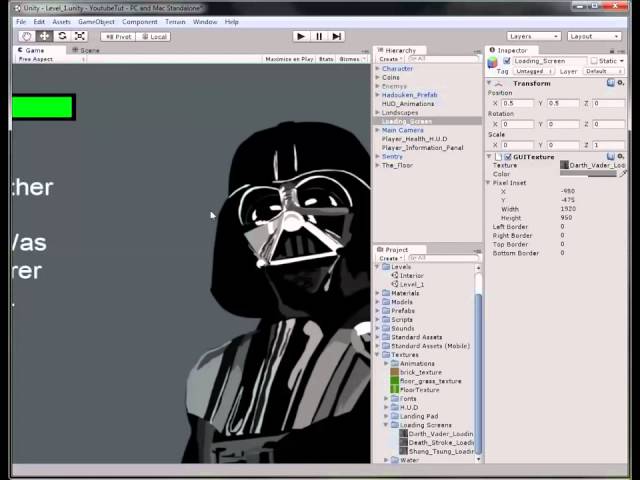This screenshot has width=640, height=480.
Task: Click the Loading_Screen name field
Action: 549,61
